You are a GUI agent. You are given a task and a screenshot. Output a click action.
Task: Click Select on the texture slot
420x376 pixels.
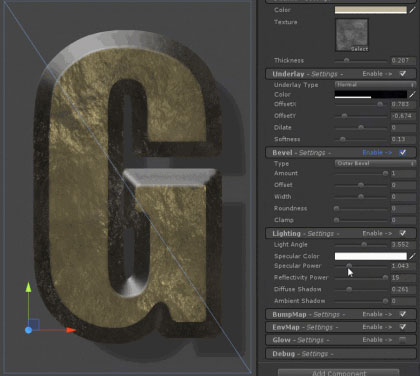359,49
